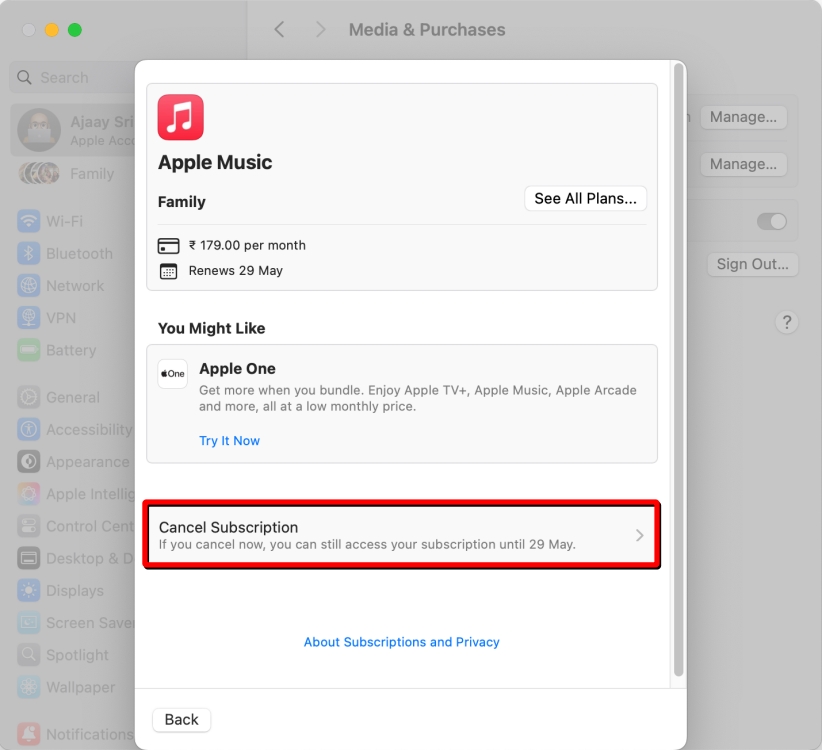Click the ₹ 179.00 per month text

[x=247, y=245]
